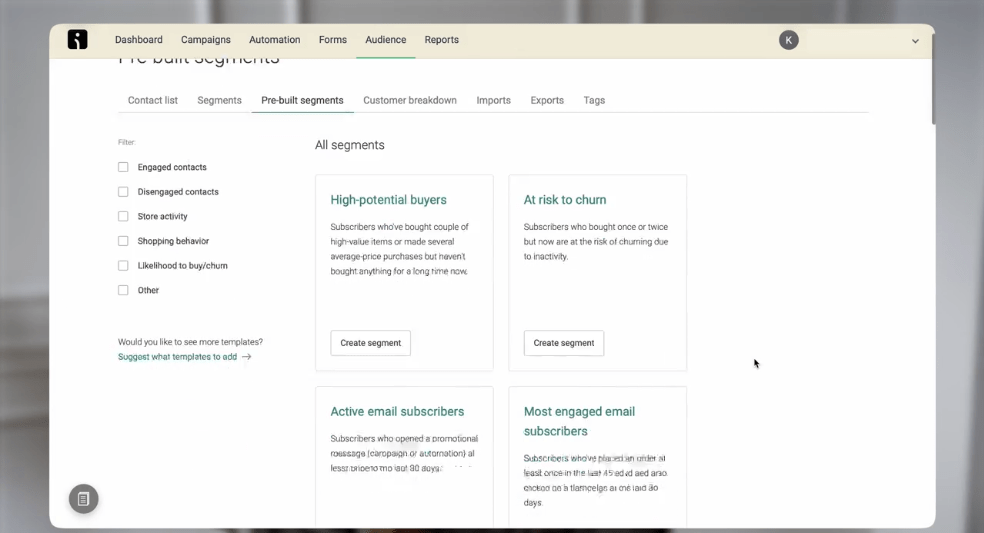Open the Imports tab
The height and width of the screenshot is (533, 984).
pos(493,100)
